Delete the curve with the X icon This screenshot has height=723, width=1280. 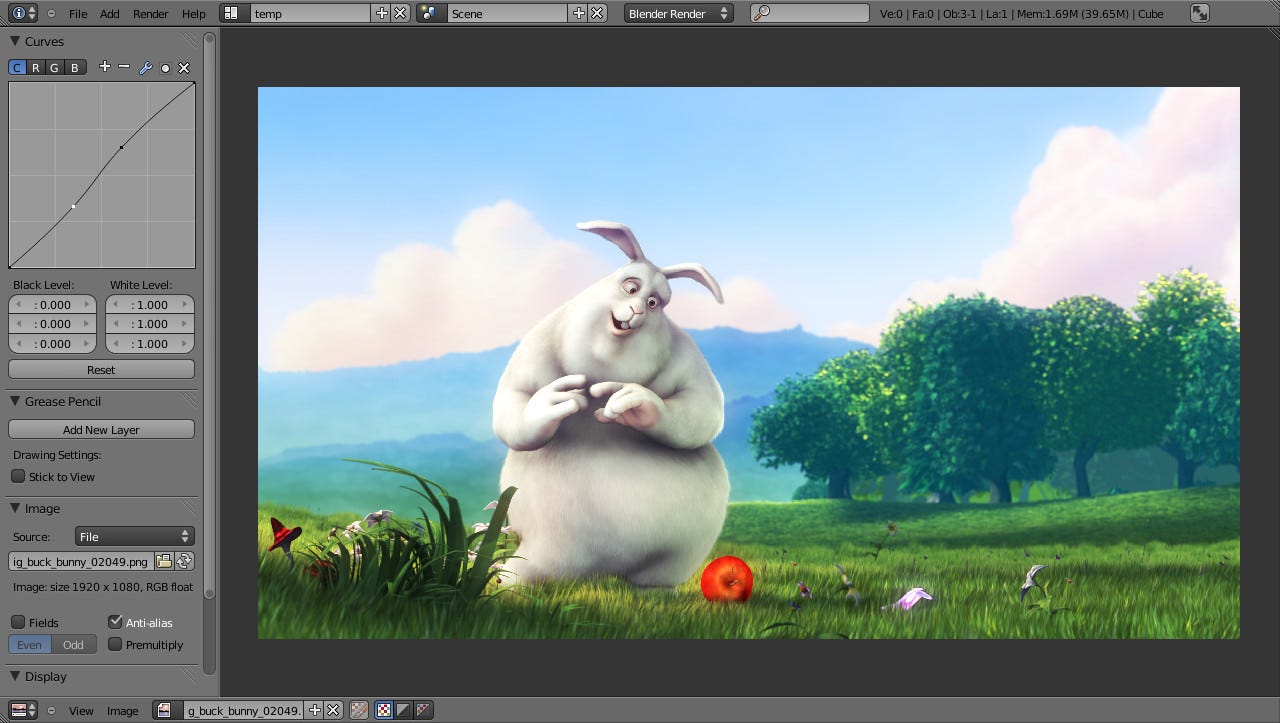click(x=185, y=67)
